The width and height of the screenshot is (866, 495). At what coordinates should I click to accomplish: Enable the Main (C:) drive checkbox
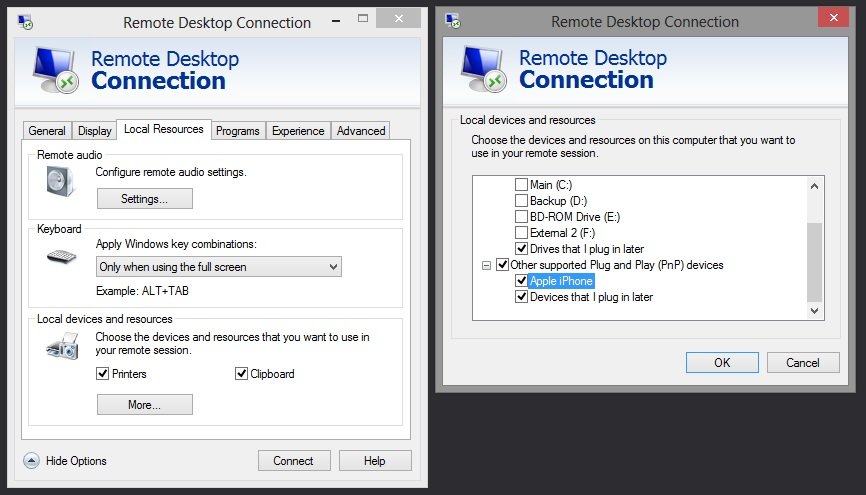point(521,185)
